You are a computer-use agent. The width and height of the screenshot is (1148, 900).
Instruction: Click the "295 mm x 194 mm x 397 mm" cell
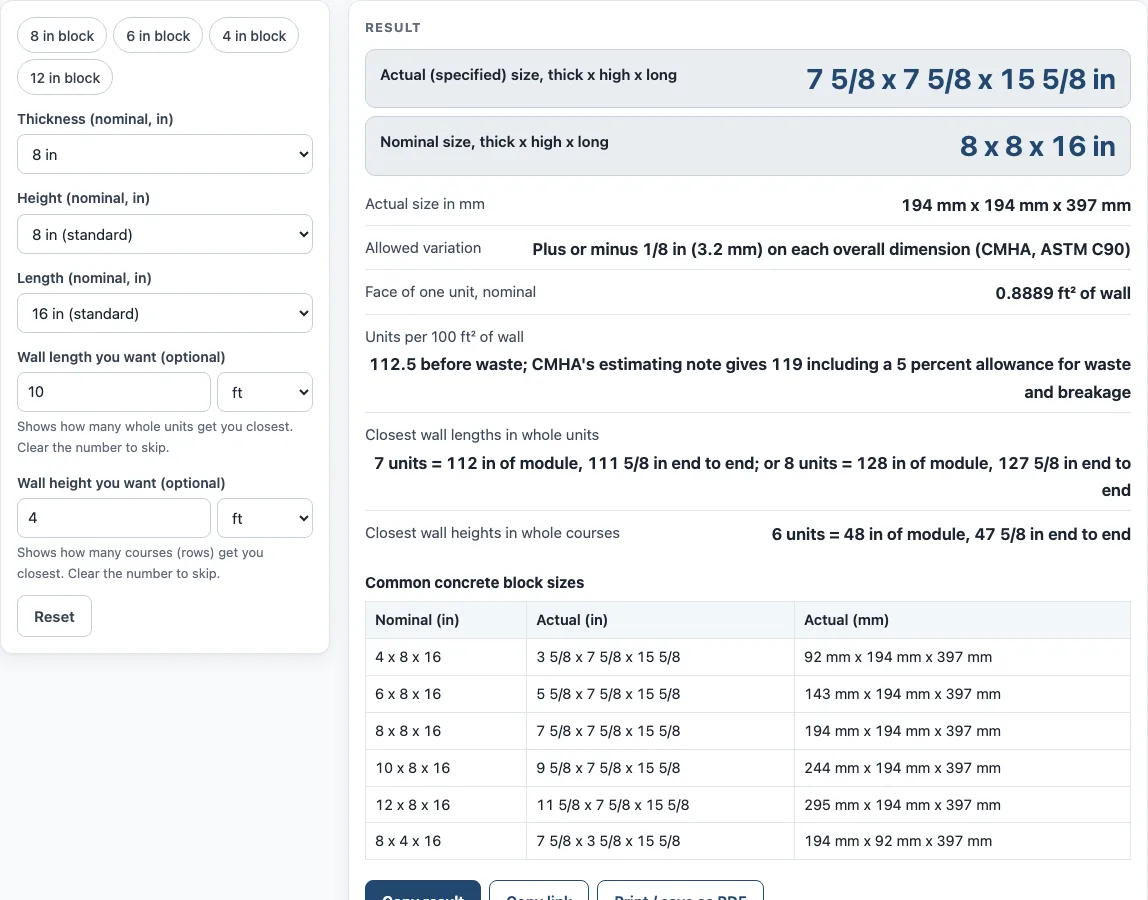(963, 805)
